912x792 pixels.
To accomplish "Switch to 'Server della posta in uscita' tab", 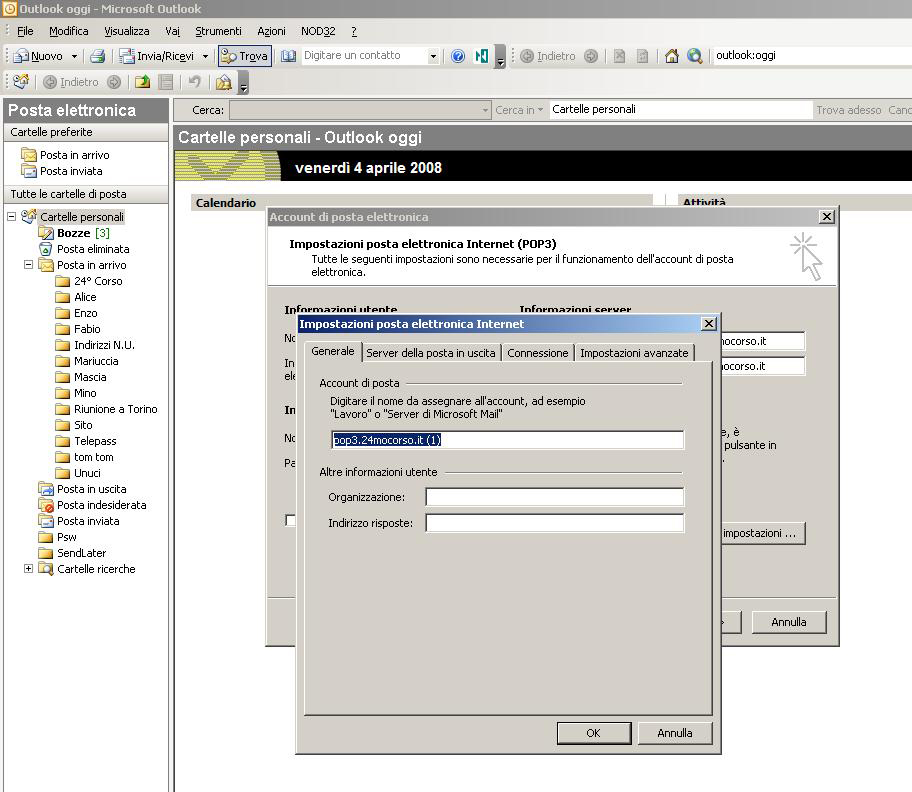I will (431, 353).
